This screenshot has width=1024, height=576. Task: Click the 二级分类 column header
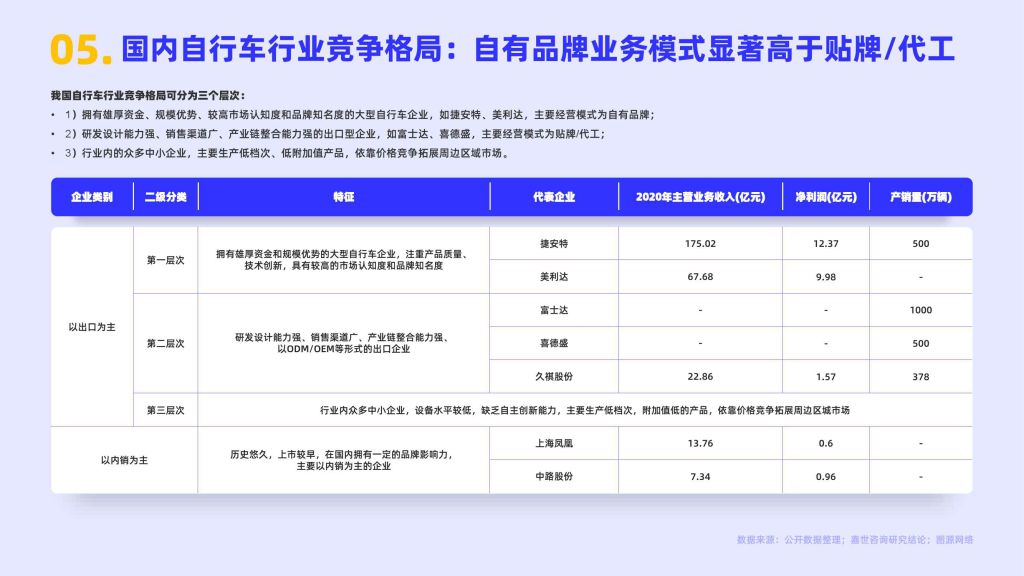click(x=166, y=197)
